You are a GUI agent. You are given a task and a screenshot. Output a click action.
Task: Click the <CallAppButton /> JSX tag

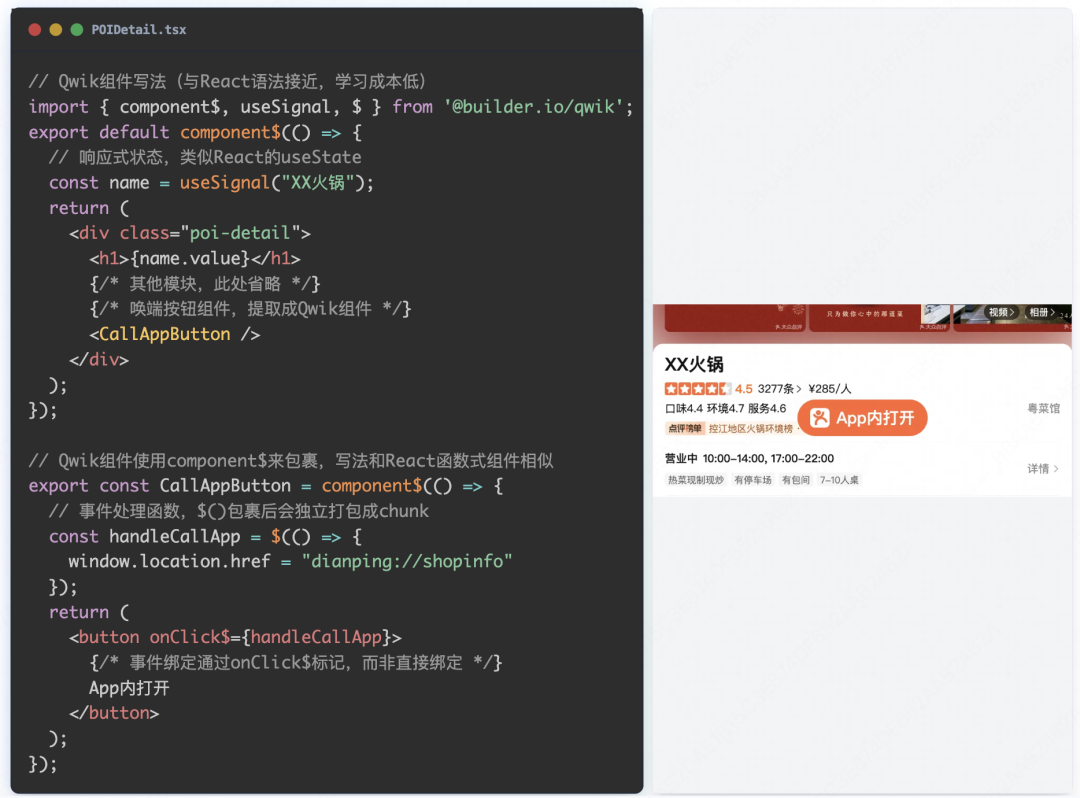click(174, 335)
